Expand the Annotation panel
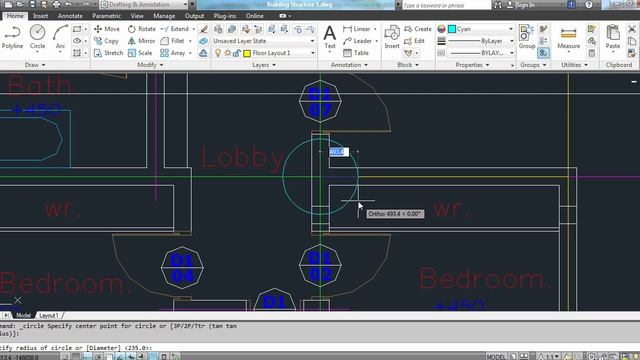 [x=349, y=65]
